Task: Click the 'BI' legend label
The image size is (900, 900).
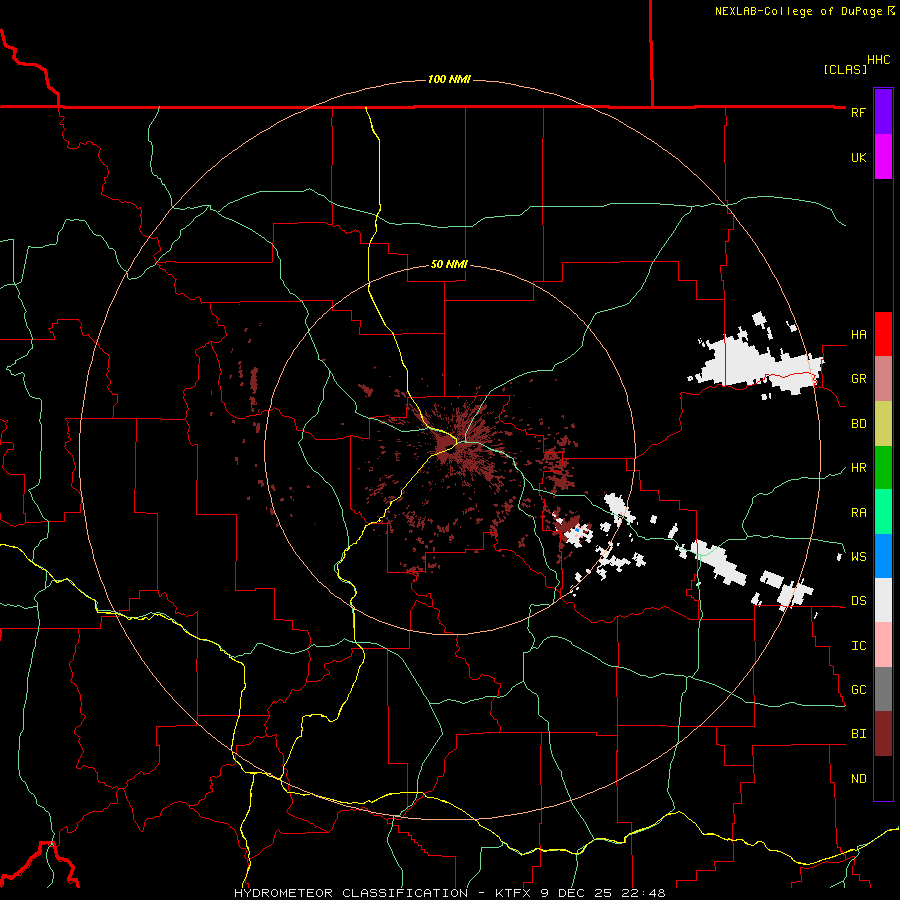Action: point(858,734)
